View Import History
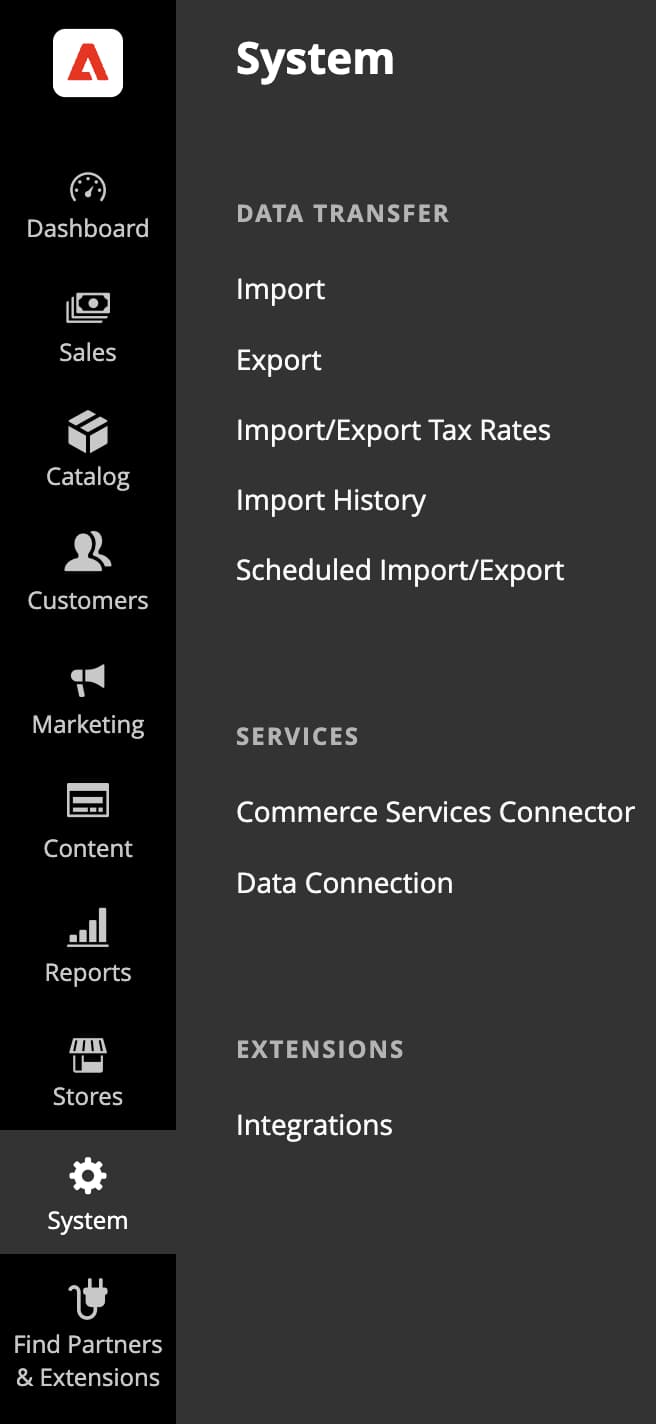 [x=331, y=500]
